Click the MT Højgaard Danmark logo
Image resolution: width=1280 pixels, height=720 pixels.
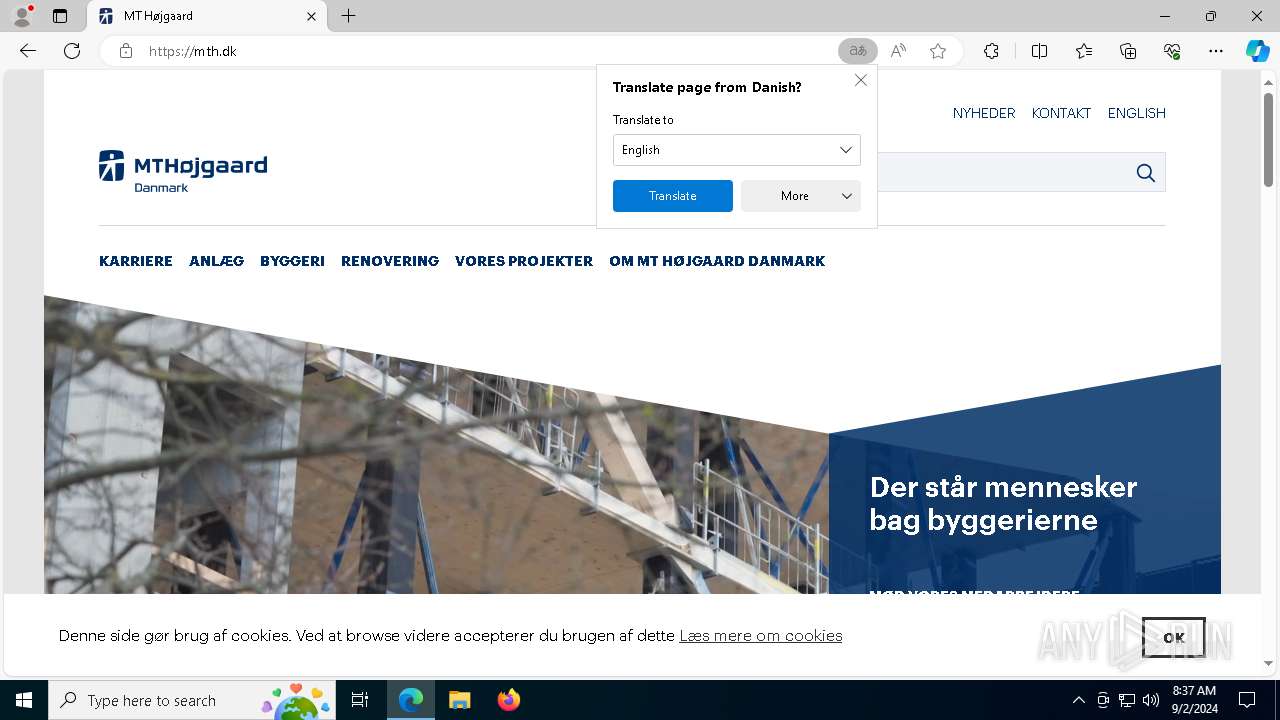point(183,171)
